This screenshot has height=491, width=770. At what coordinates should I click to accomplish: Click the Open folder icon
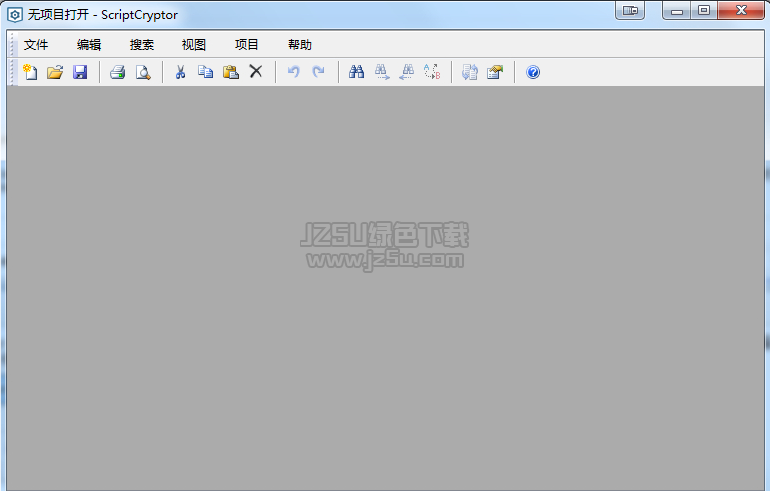pyautogui.click(x=55, y=72)
